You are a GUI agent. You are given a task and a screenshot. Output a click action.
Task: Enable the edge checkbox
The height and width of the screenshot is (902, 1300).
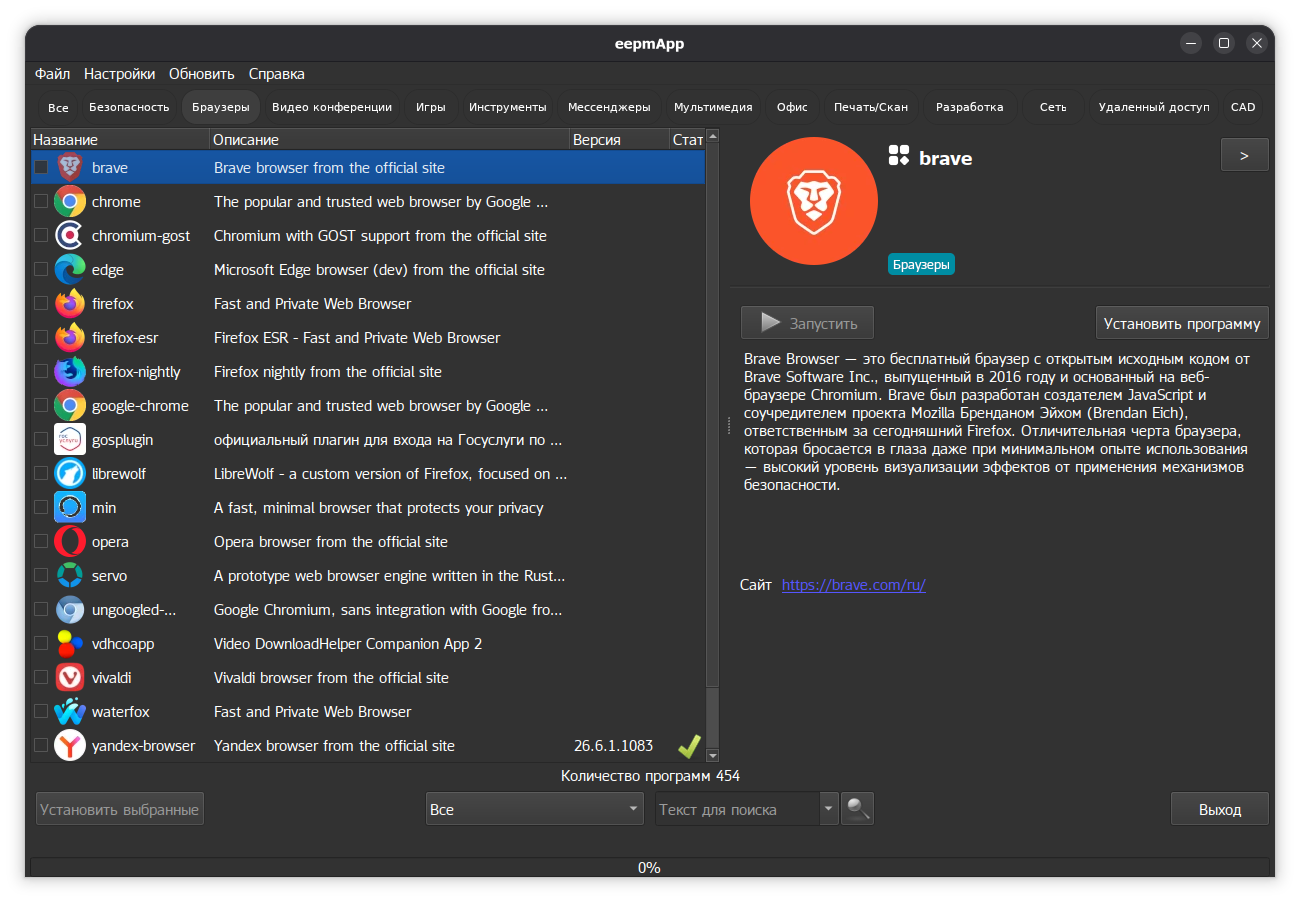pyautogui.click(x=41, y=270)
